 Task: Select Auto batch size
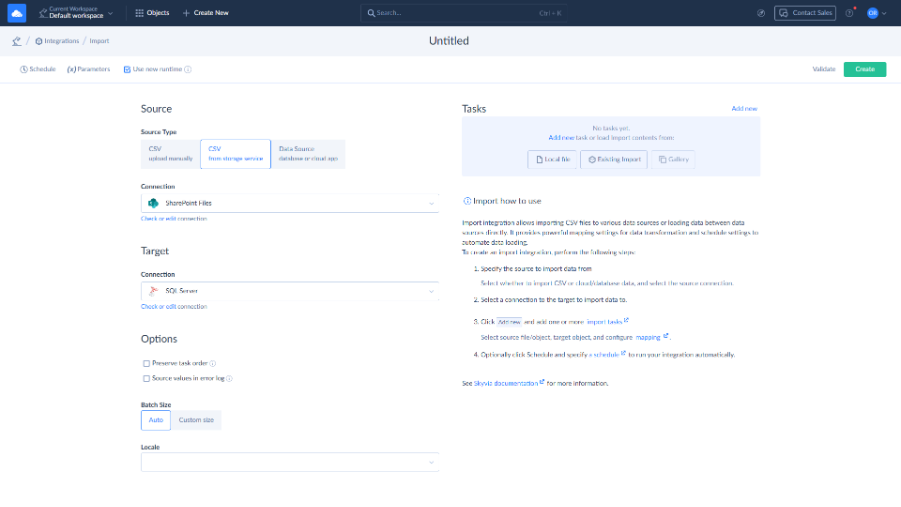(156, 420)
